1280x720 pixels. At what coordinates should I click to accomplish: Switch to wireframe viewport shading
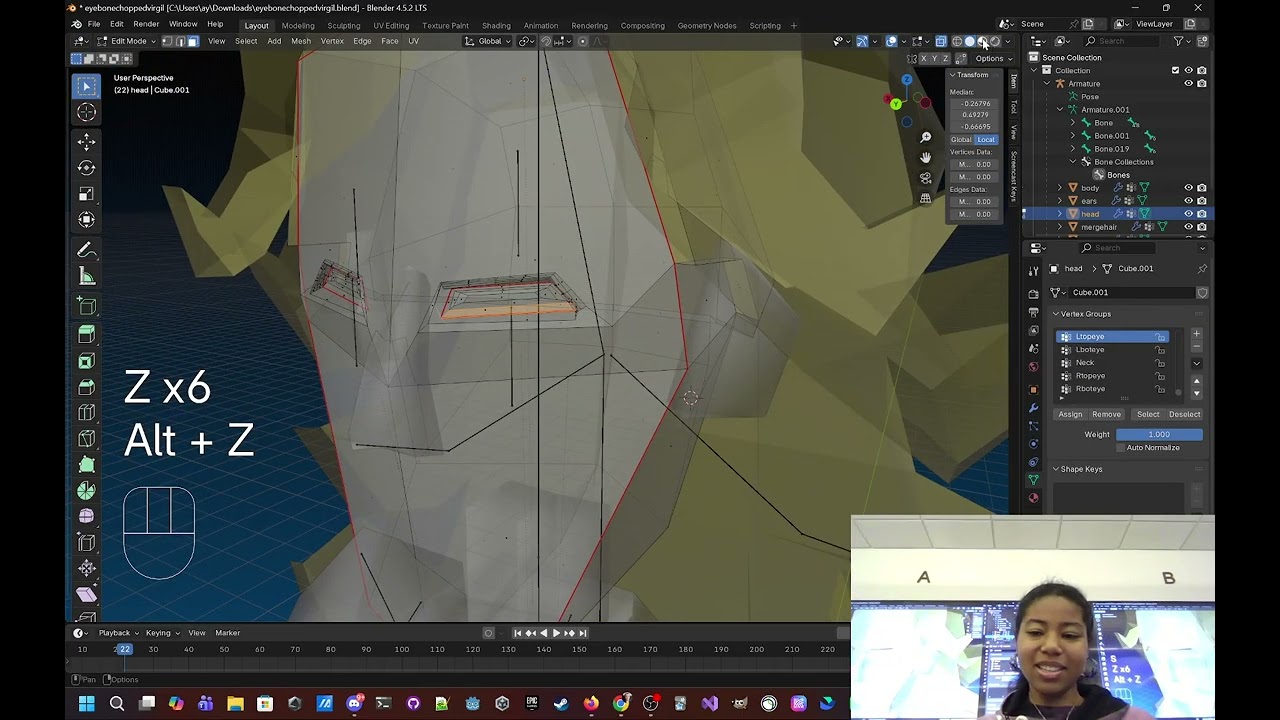point(957,41)
